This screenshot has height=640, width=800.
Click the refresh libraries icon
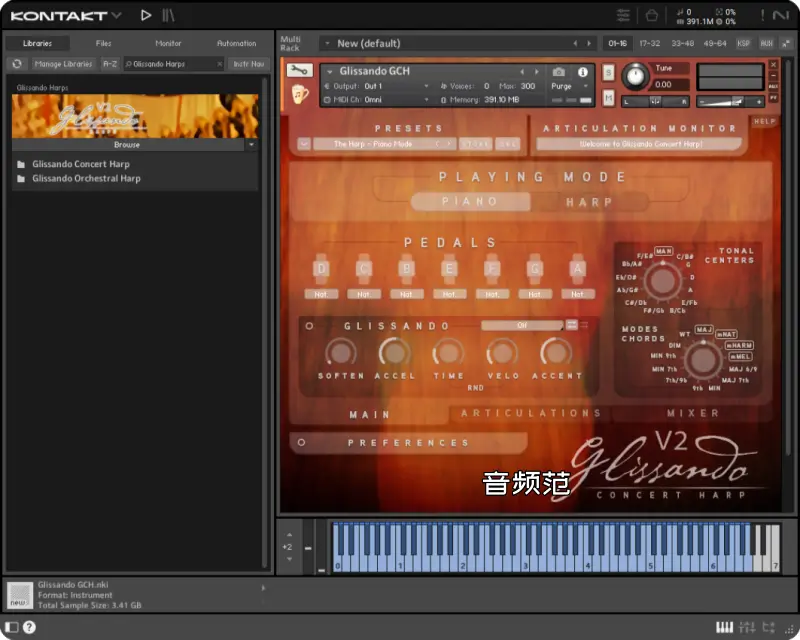[16, 64]
